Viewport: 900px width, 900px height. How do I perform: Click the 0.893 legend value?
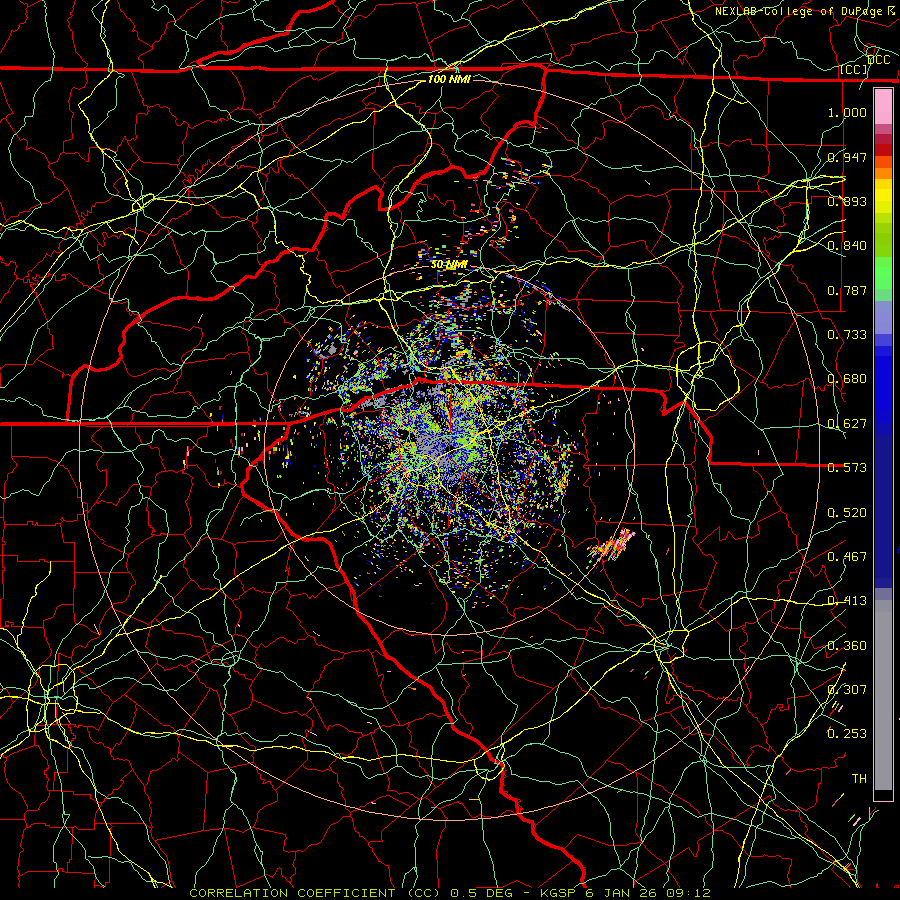point(847,201)
